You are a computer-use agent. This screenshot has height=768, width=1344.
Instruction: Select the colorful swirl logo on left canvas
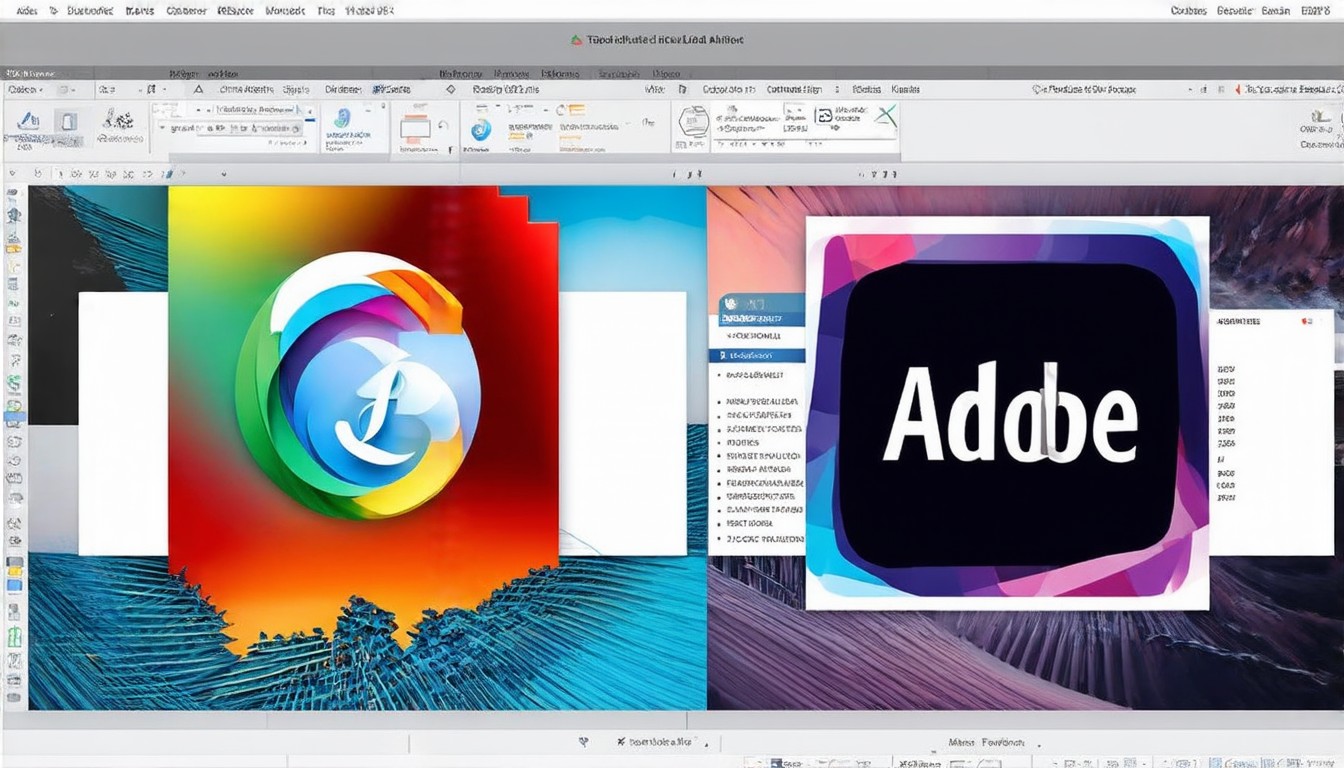point(358,385)
